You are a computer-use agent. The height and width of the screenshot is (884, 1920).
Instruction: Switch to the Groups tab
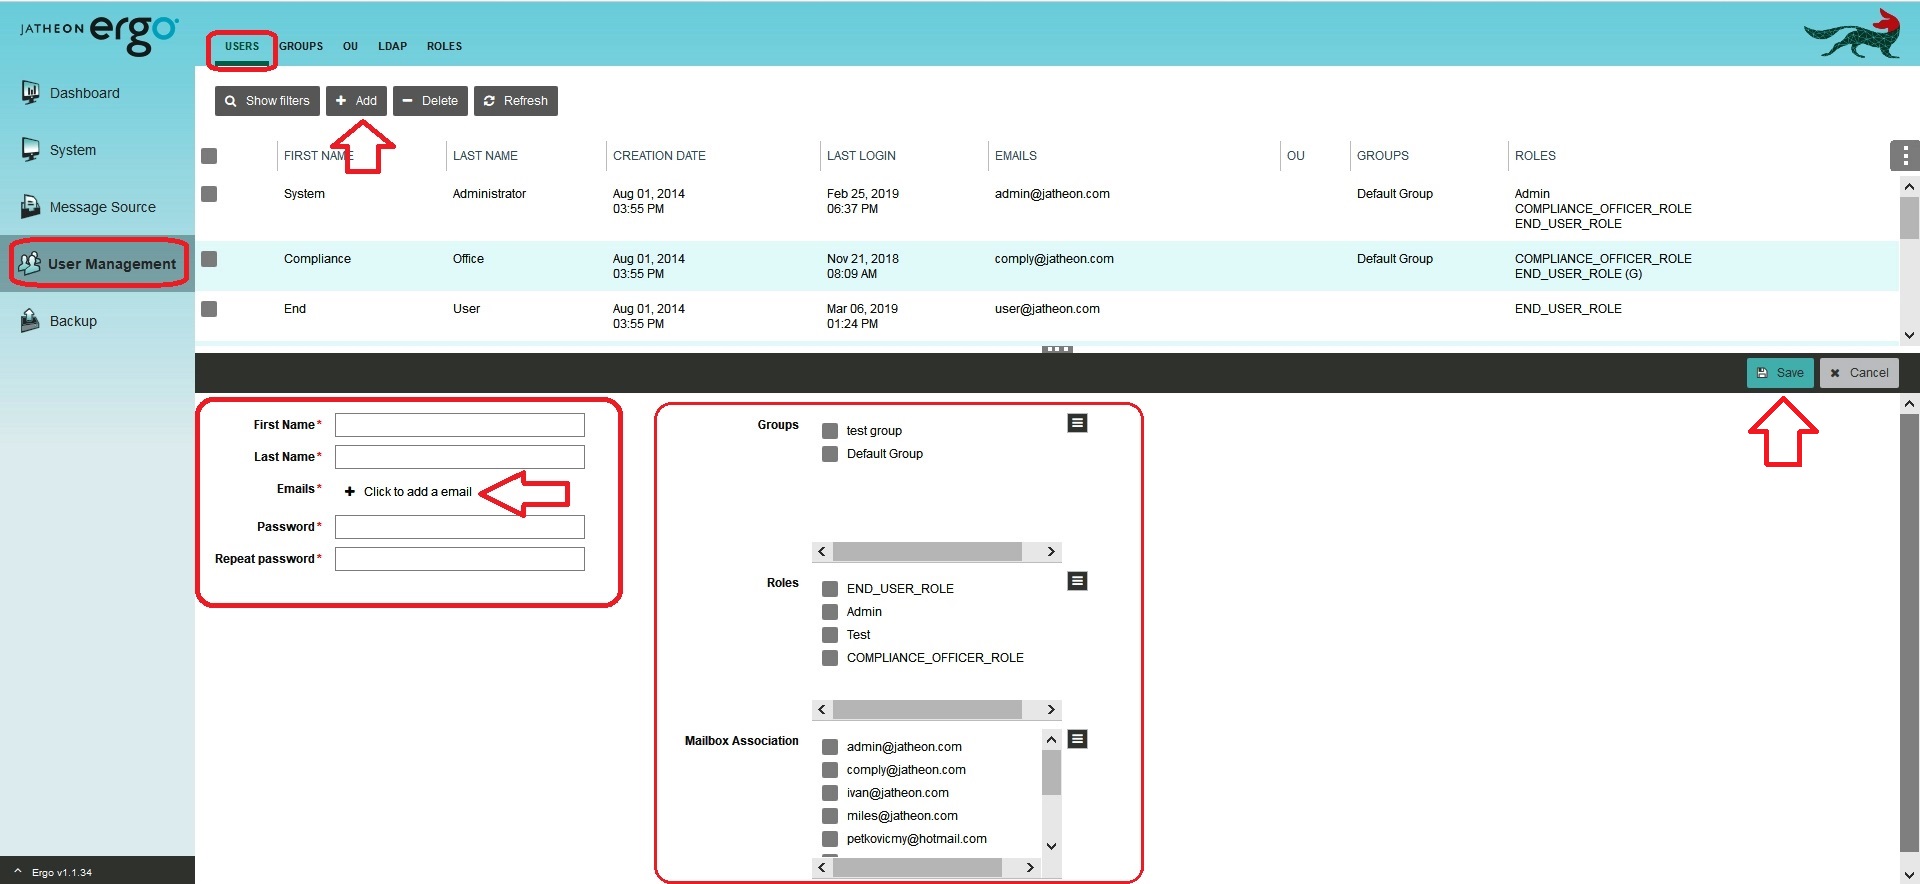[x=301, y=46]
